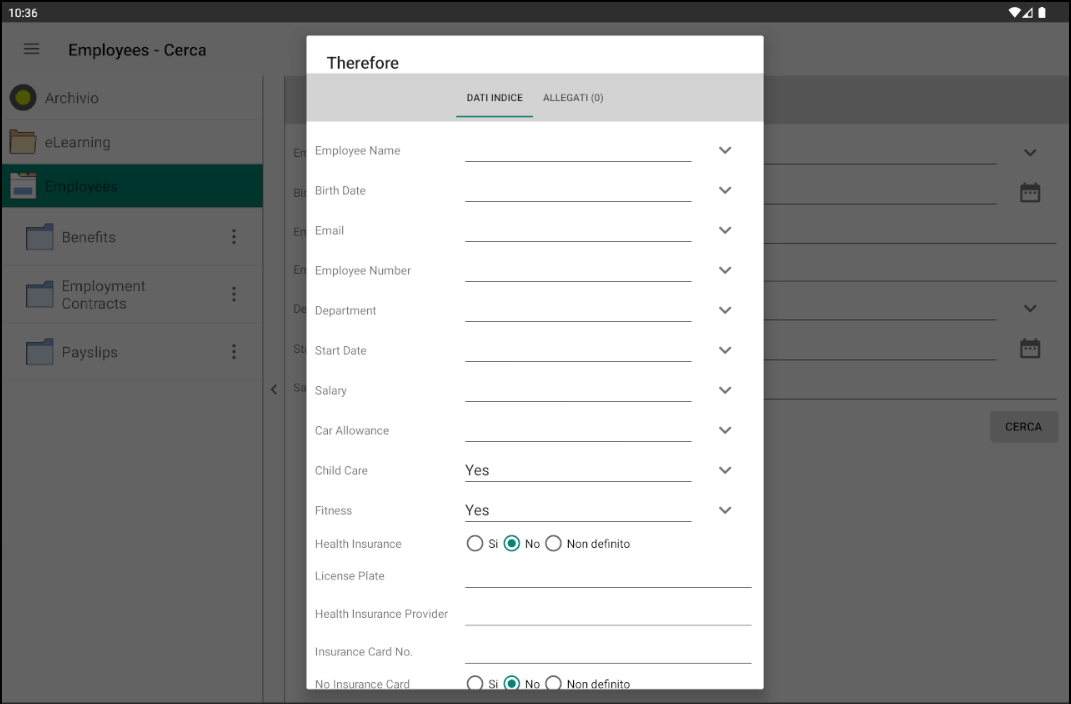Open the navigation drawer menu

click(x=31, y=49)
